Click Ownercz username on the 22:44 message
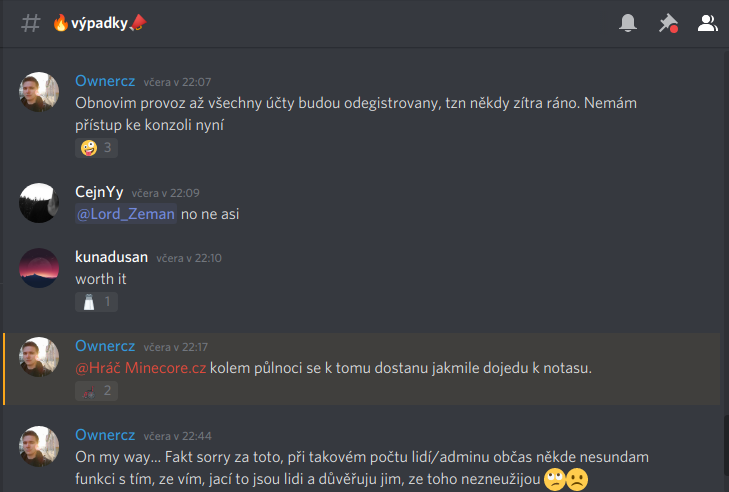Screen dimensions: 729x492 (x=105, y=435)
